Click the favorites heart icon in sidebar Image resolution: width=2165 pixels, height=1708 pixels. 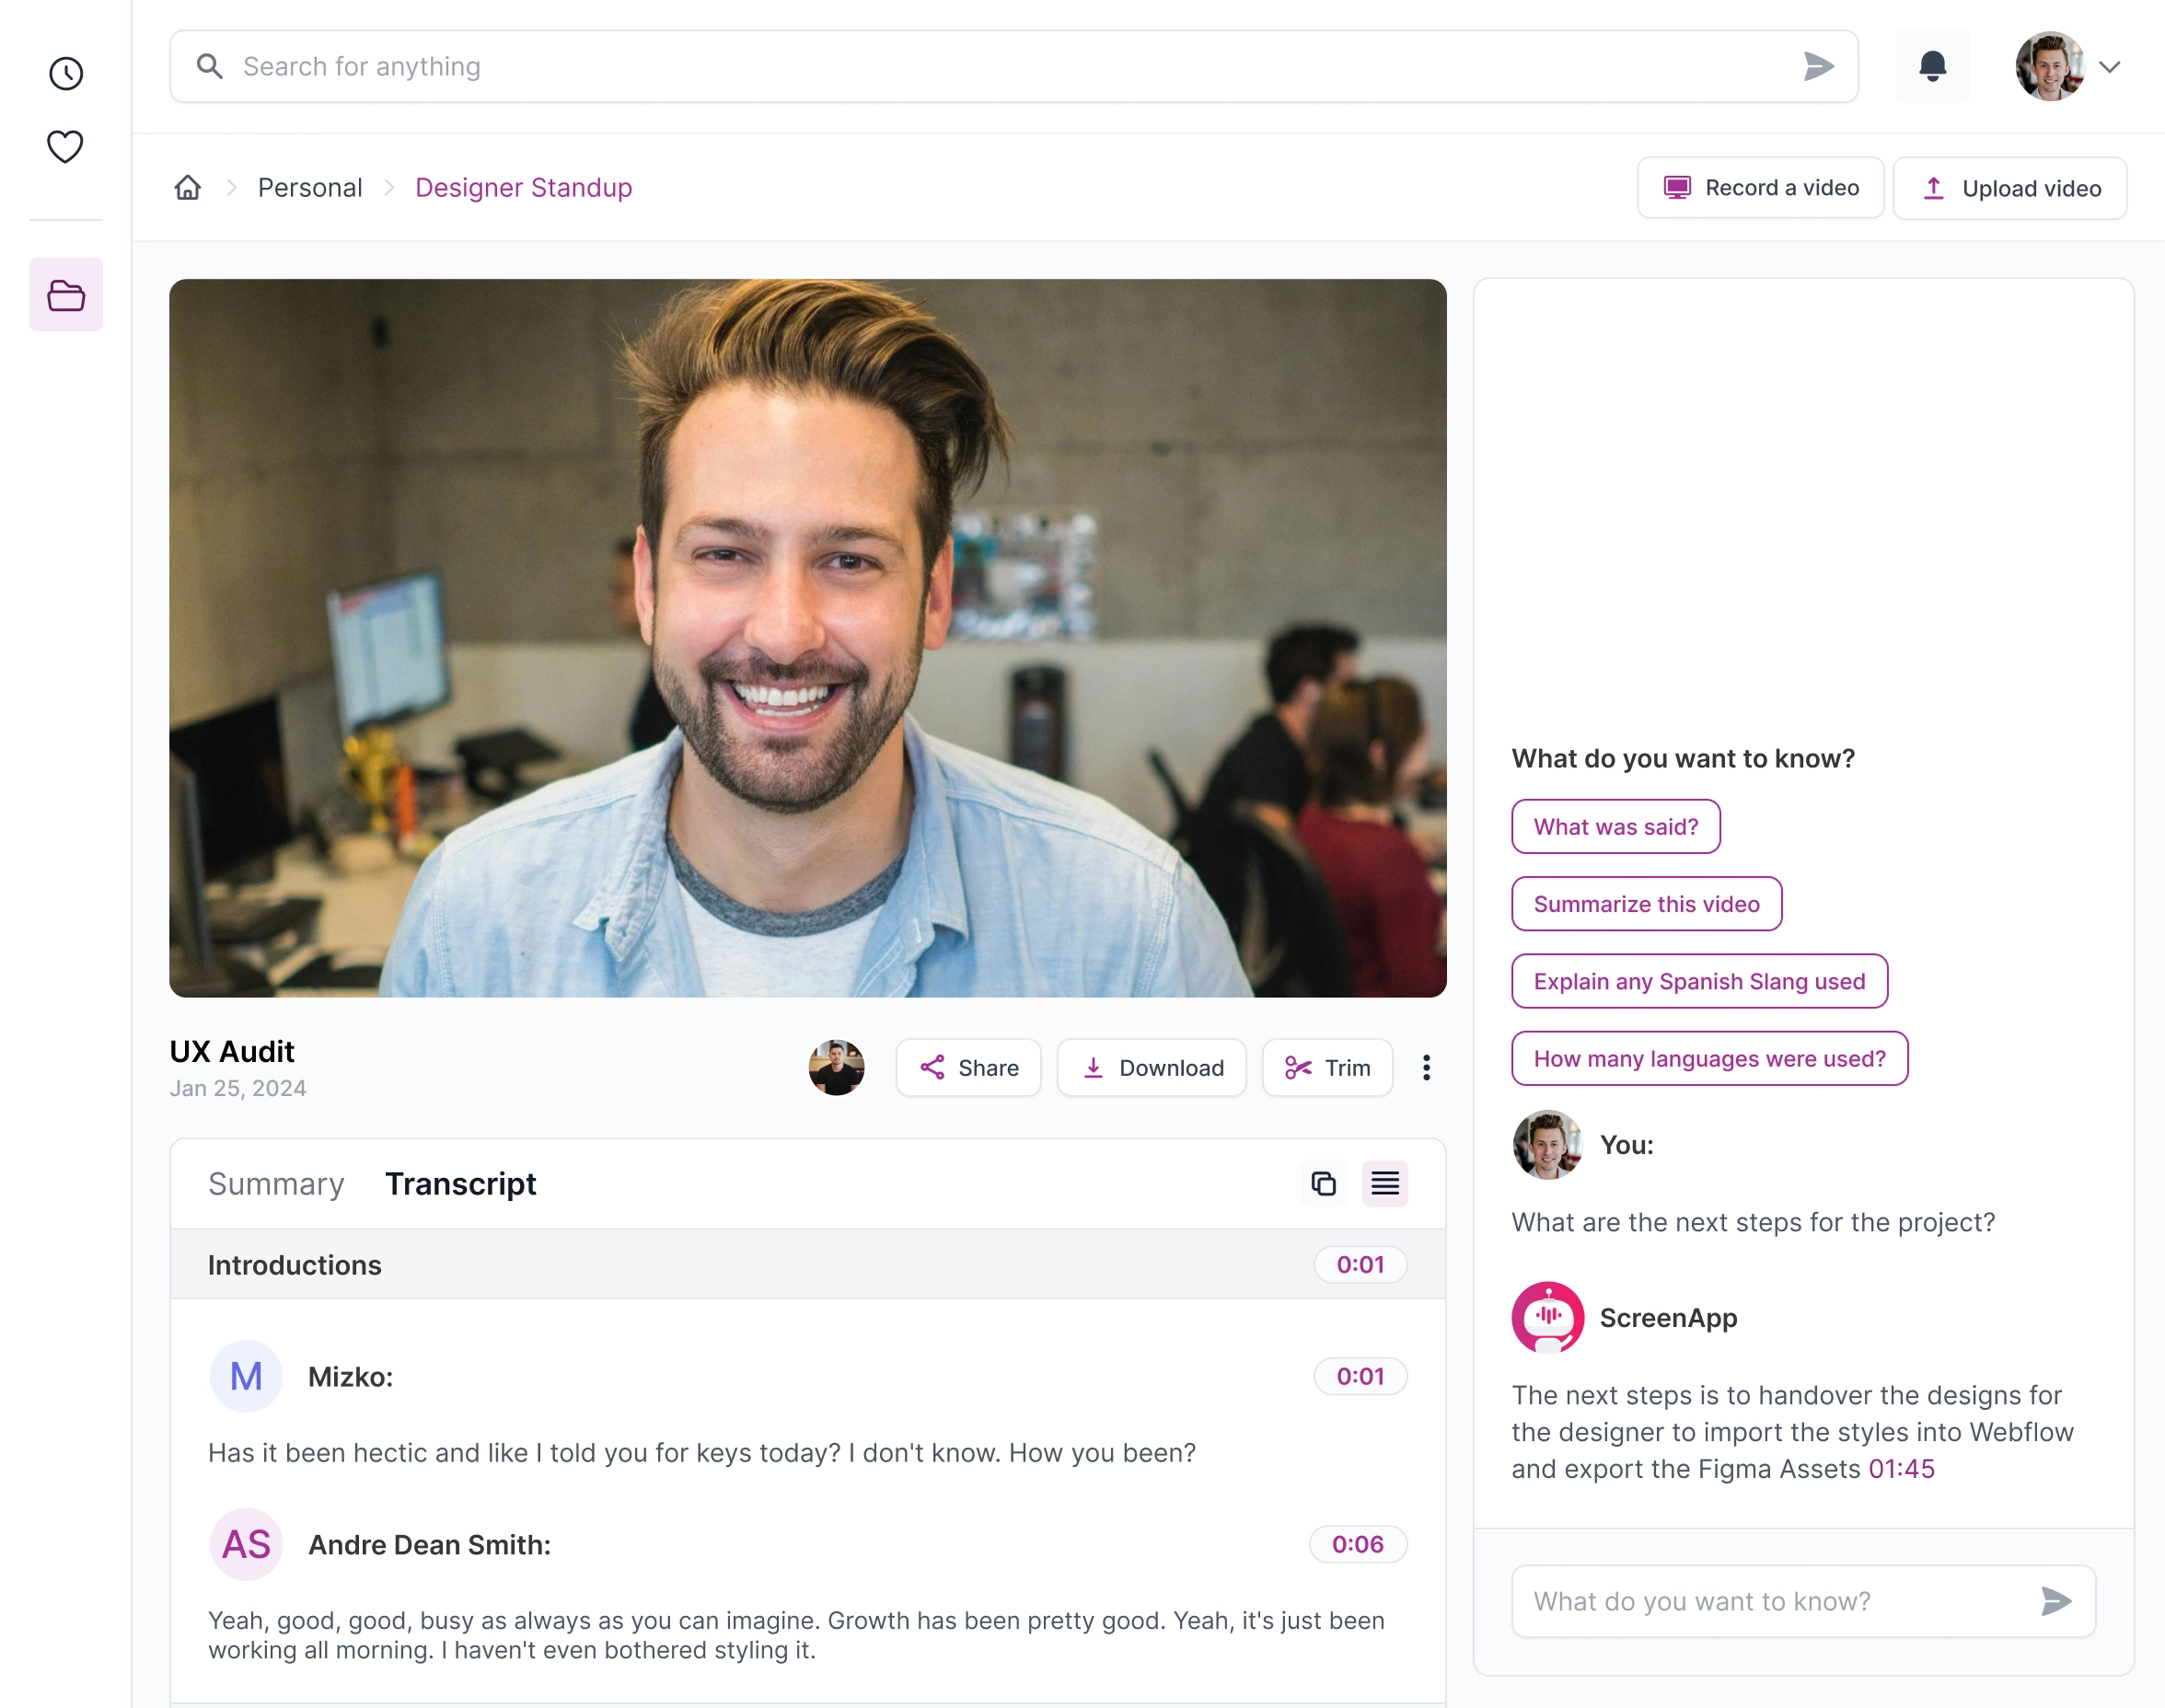65,147
